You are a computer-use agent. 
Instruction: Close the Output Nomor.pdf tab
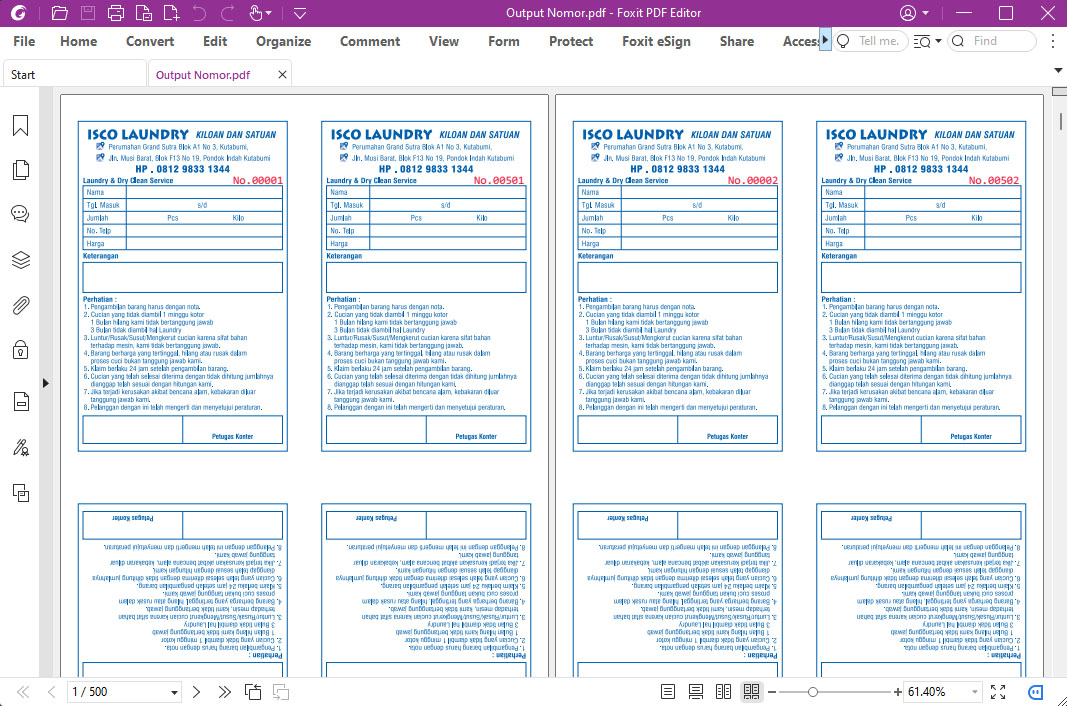(x=283, y=75)
